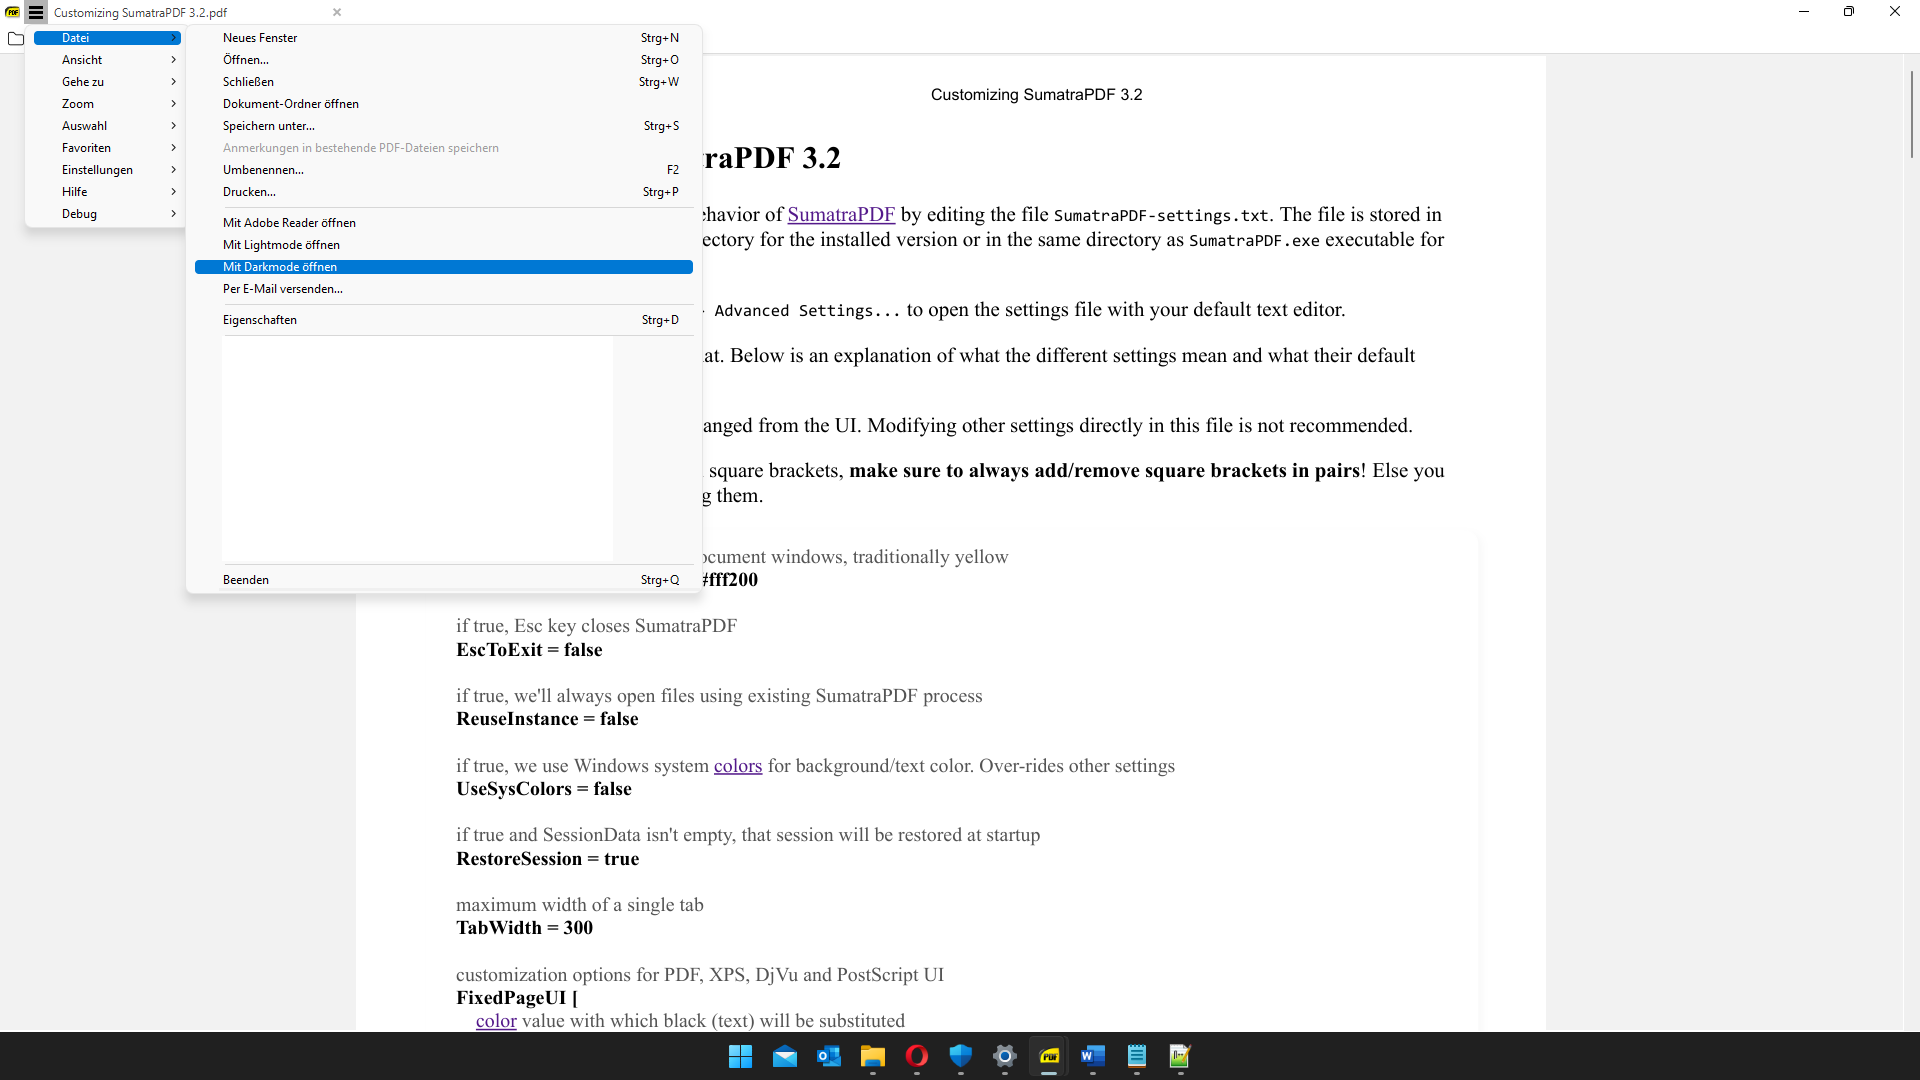
Task: Open the hamburger menu icon
Action: tap(35, 12)
